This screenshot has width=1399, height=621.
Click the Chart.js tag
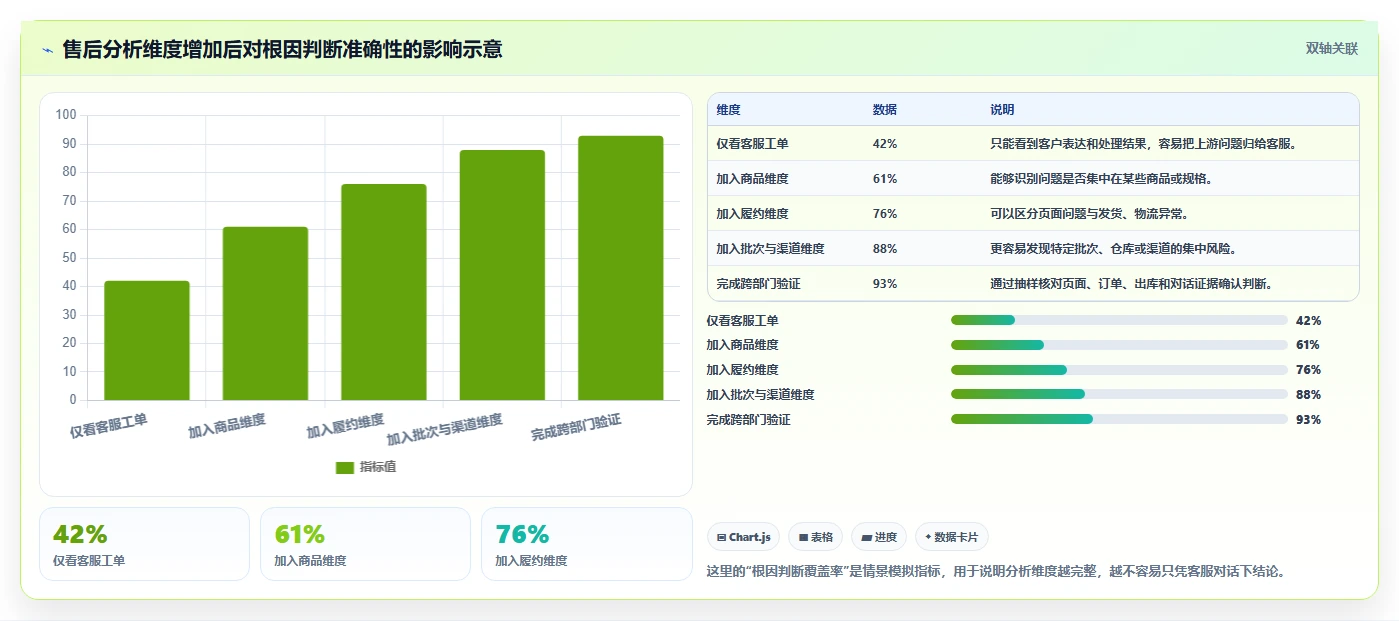743,537
